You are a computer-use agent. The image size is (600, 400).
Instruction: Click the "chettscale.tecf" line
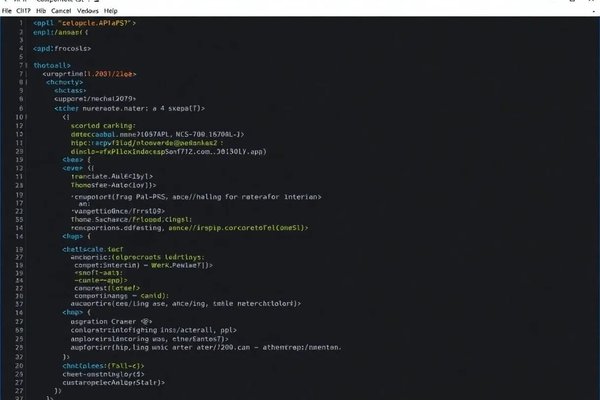point(93,250)
